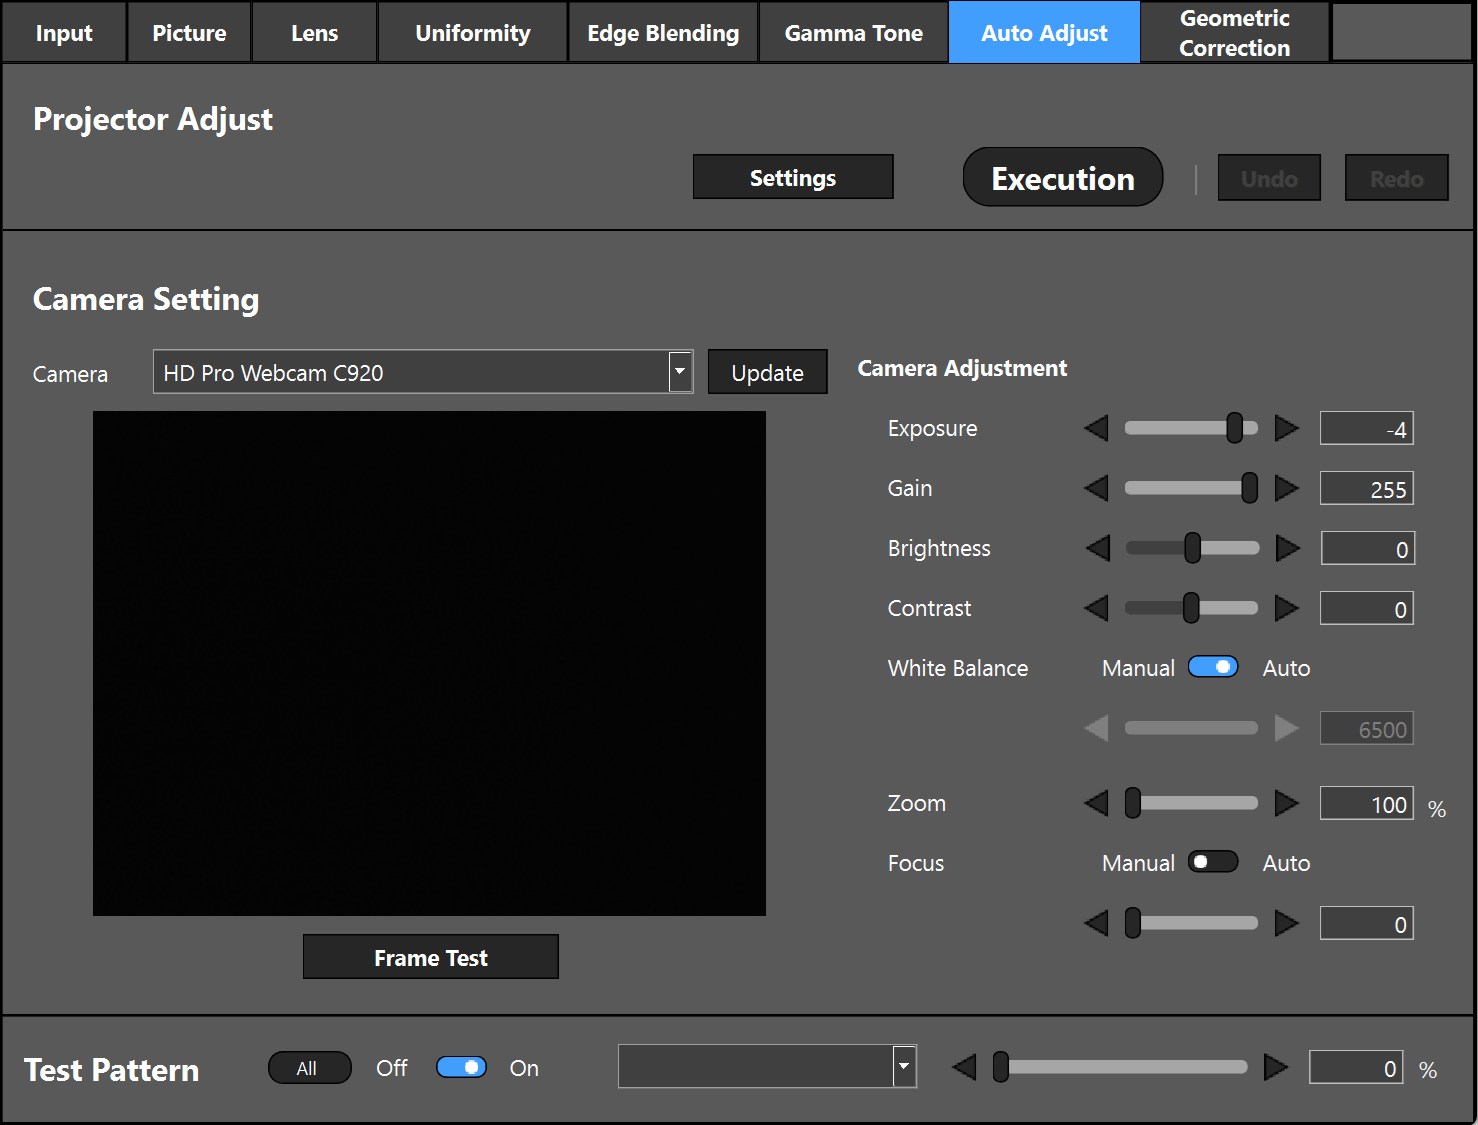This screenshot has height=1125, width=1478.
Task: Open the Geometric Correction tab
Action: pyautogui.click(x=1234, y=33)
